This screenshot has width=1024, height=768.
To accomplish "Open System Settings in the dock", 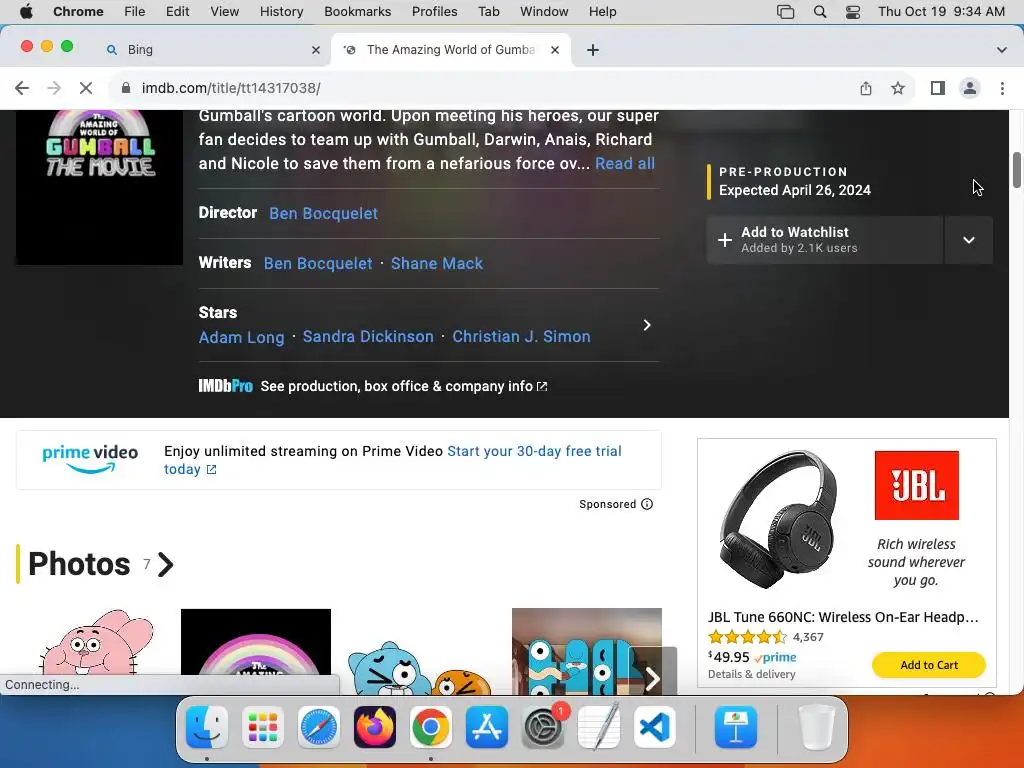I will pos(543,727).
